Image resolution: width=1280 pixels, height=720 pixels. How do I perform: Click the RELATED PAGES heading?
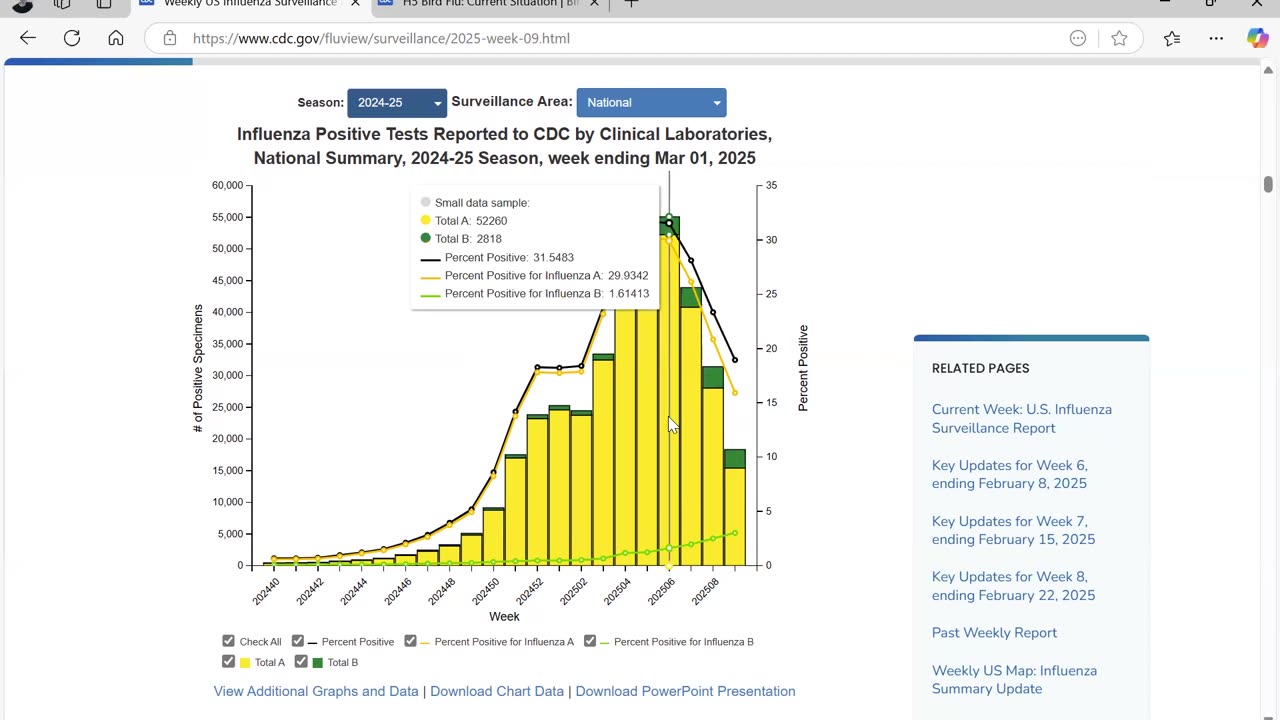[980, 368]
